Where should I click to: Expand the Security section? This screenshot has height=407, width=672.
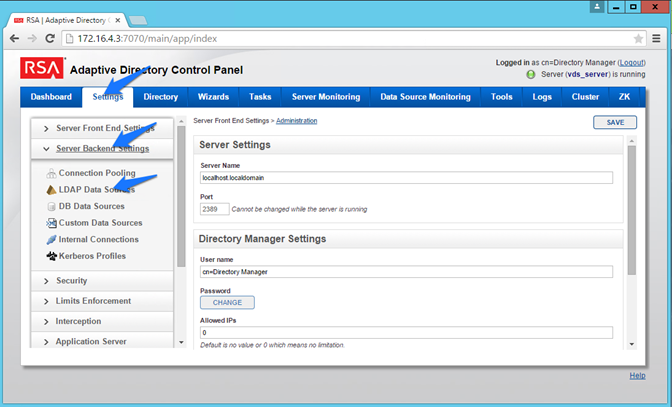(102, 281)
